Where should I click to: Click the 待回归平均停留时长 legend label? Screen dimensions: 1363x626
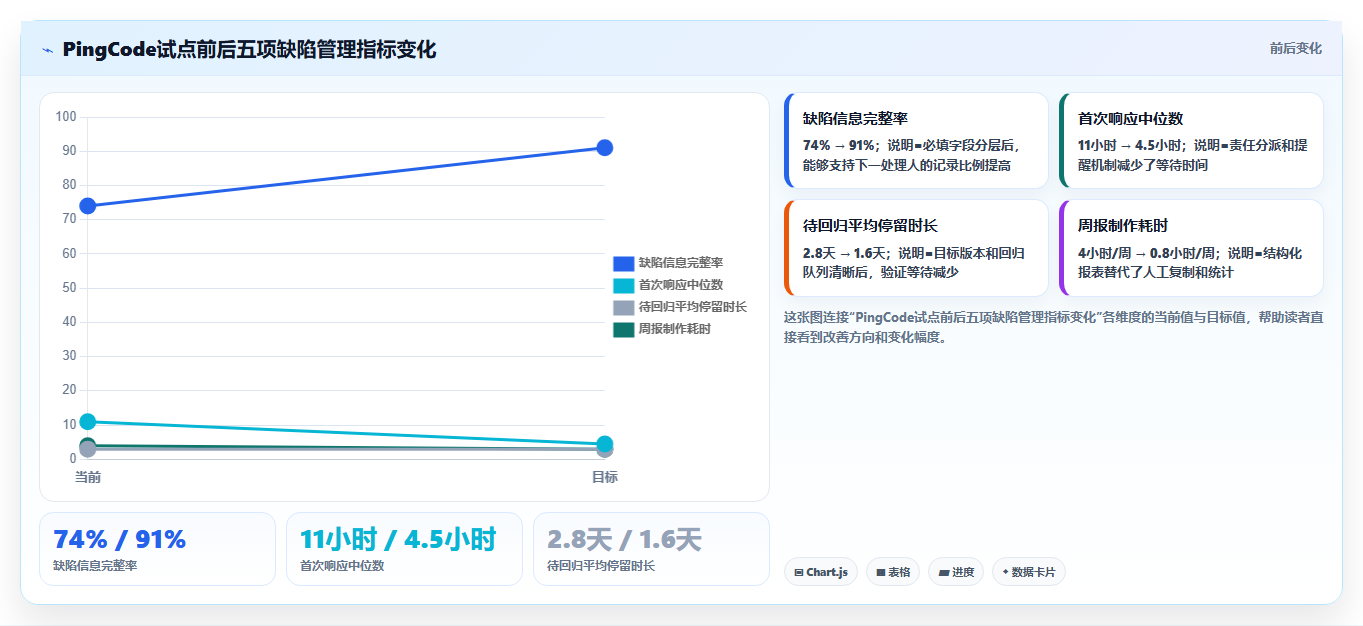[693, 307]
